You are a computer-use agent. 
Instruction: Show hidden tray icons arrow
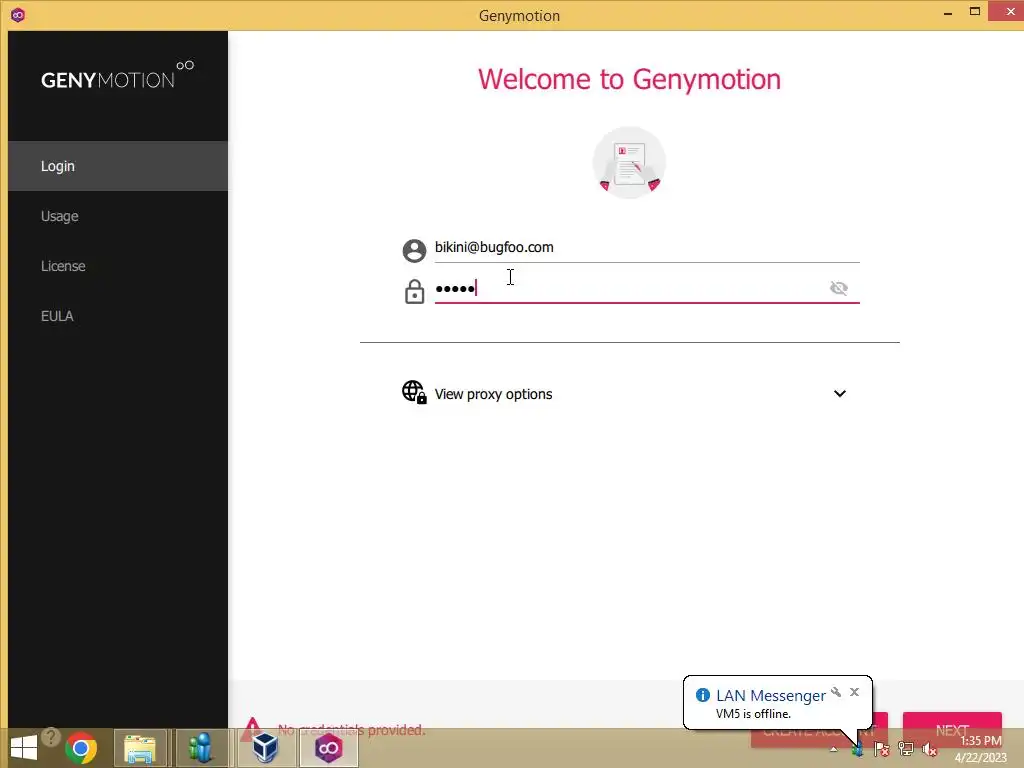tap(833, 749)
